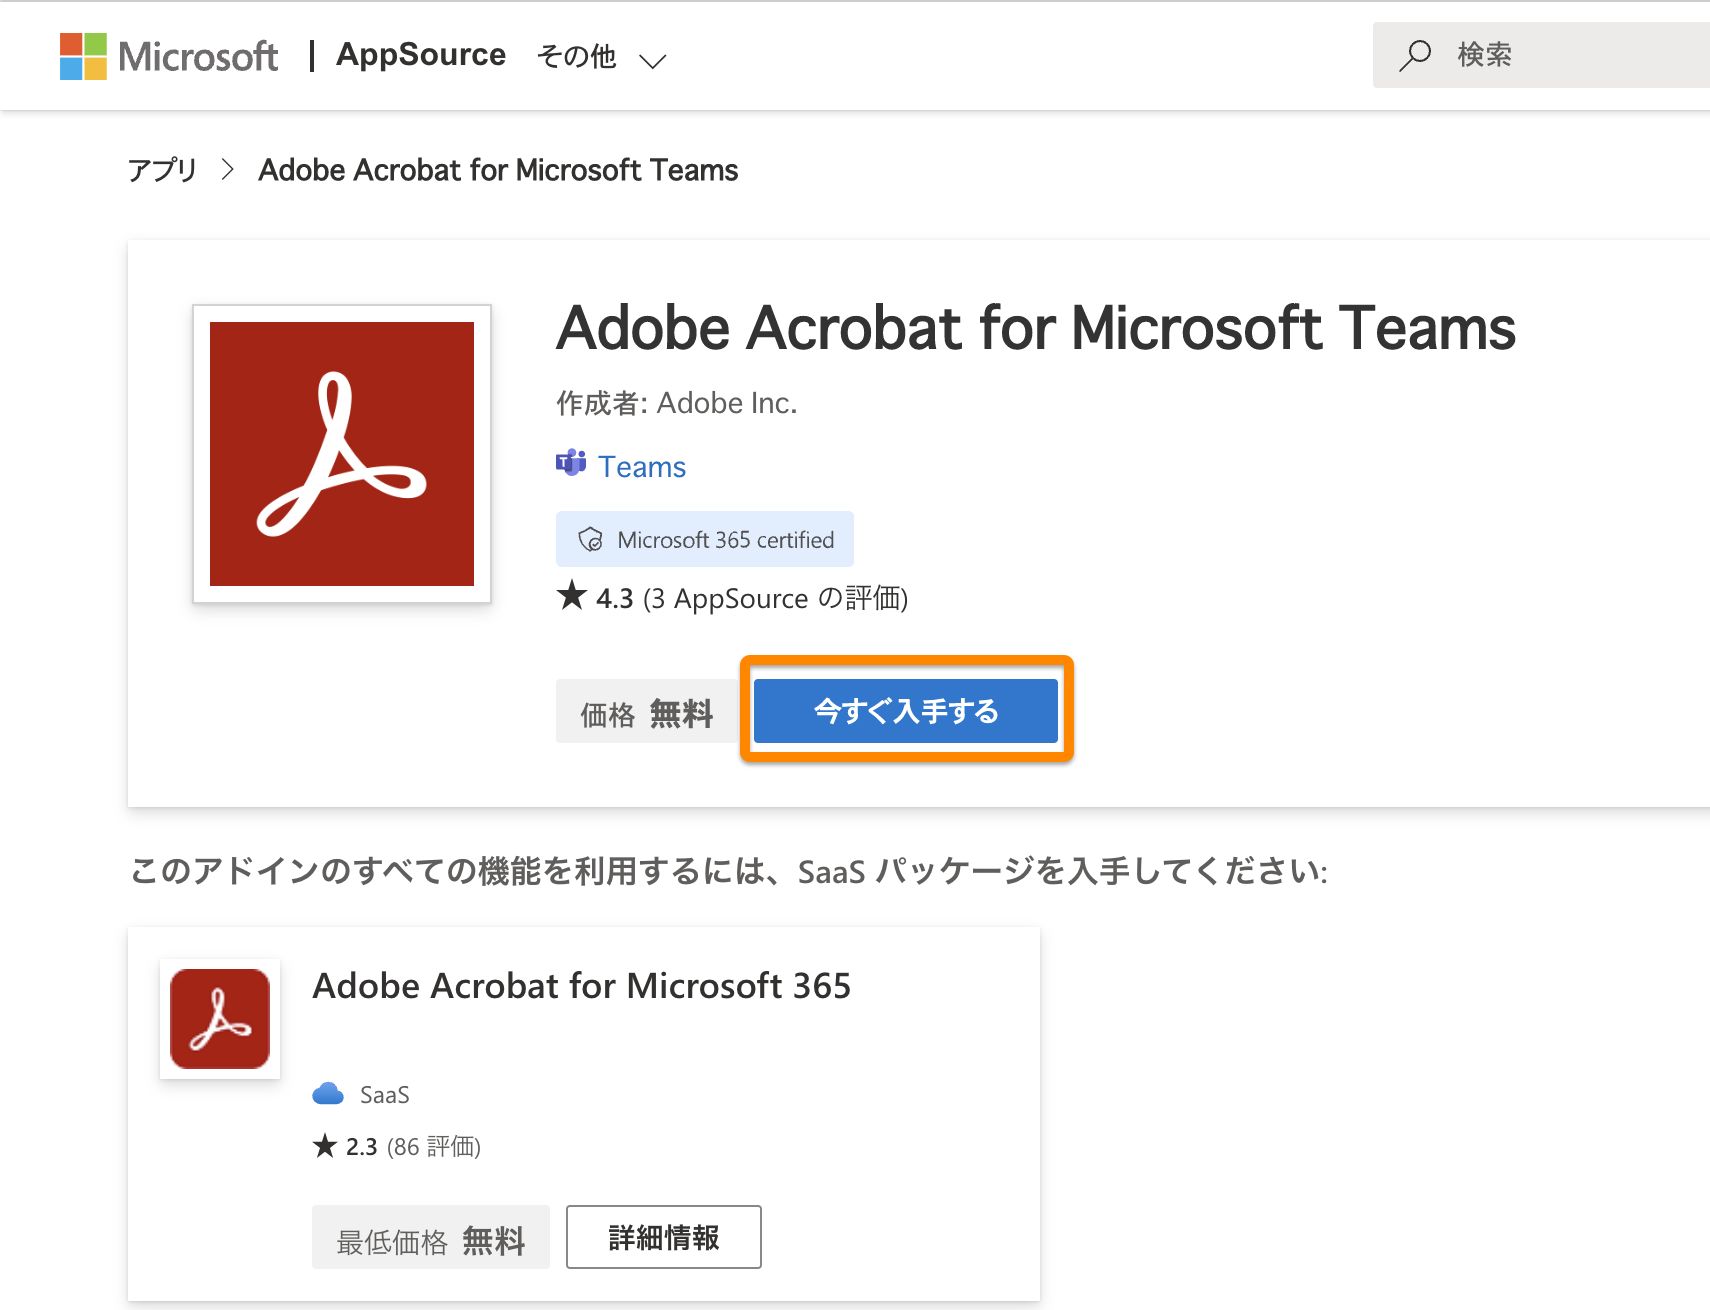Screen dimensions: 1710x1310
Task: Click Adobe Acrobat for Microsoft Teams breadcrumb
Action: (x=498, y=170)
